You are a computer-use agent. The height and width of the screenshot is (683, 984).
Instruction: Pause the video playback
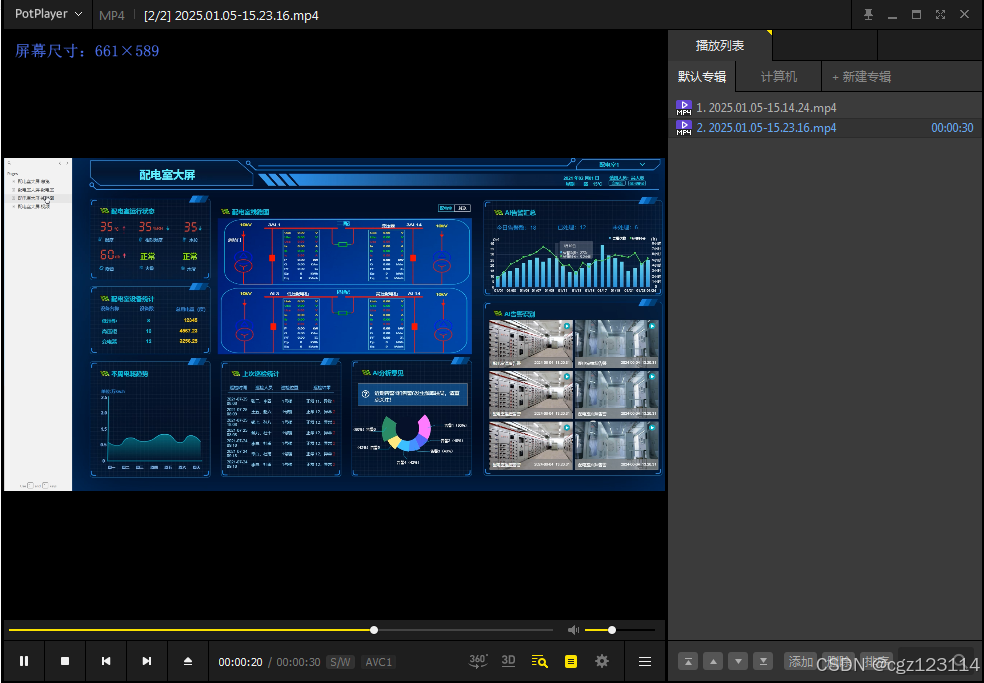click(x=24, y=661)
